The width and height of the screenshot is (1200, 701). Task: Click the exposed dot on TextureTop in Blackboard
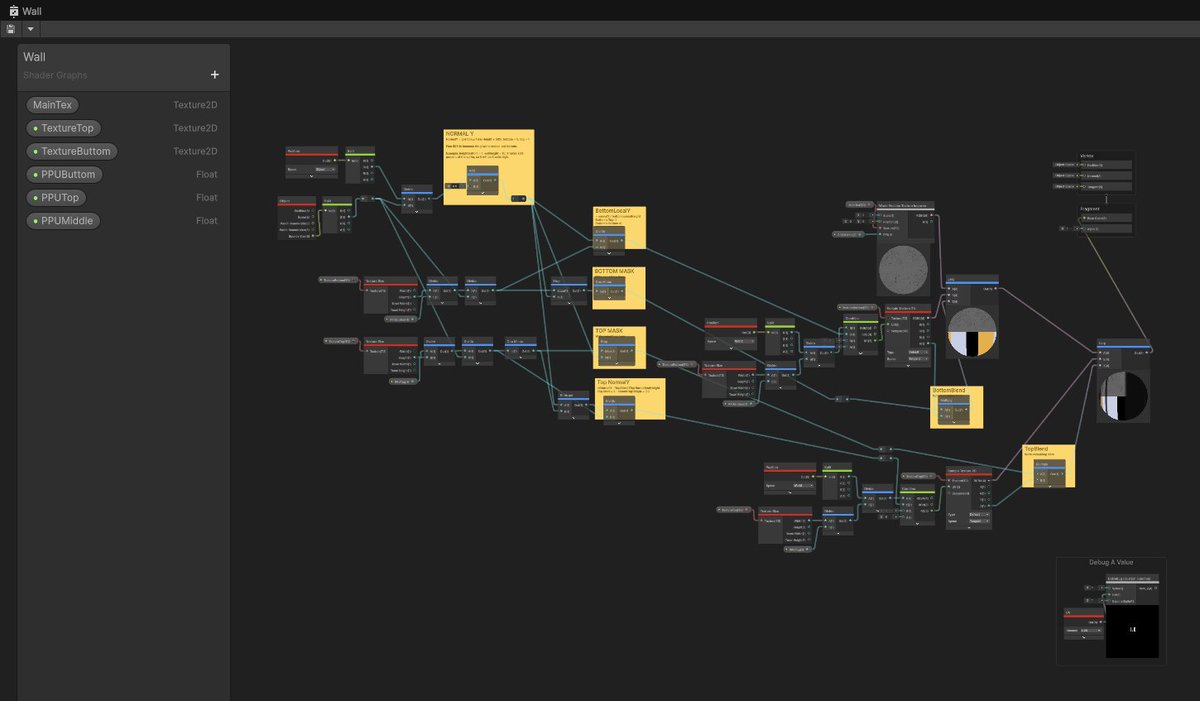tap(36, 128)
